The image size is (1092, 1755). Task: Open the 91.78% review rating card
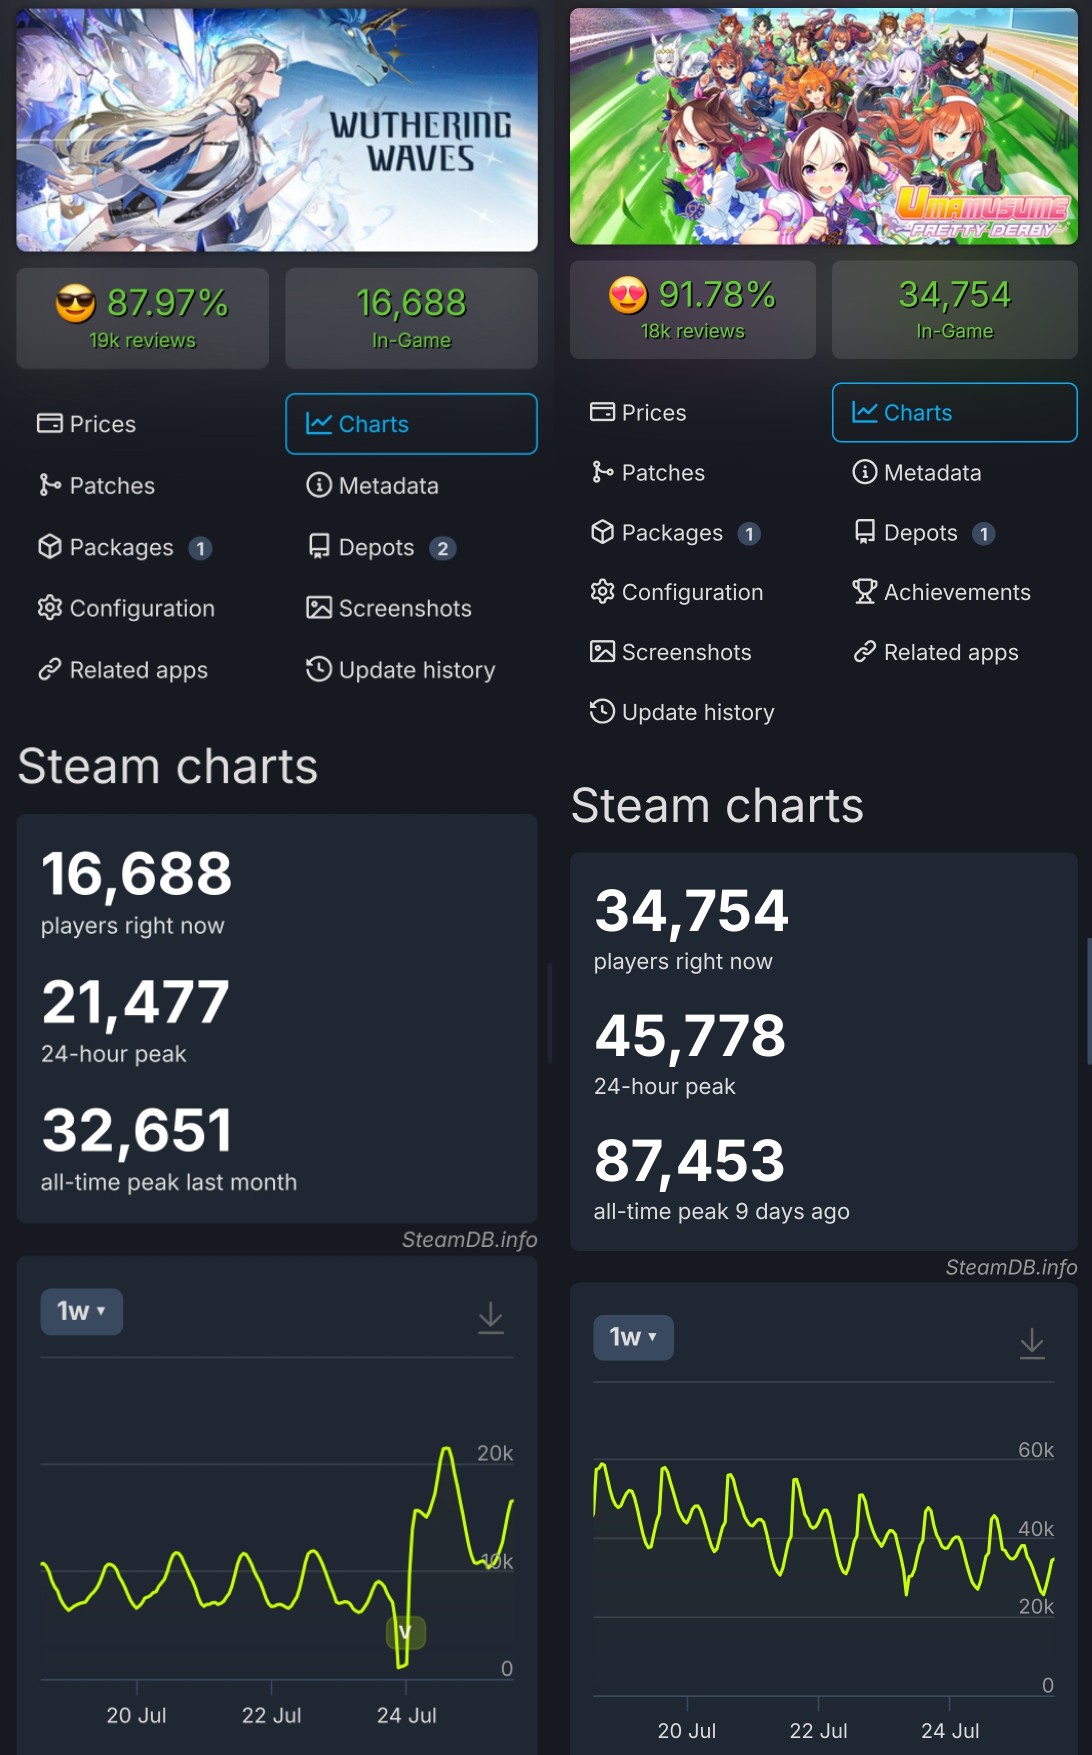(692, 309)
